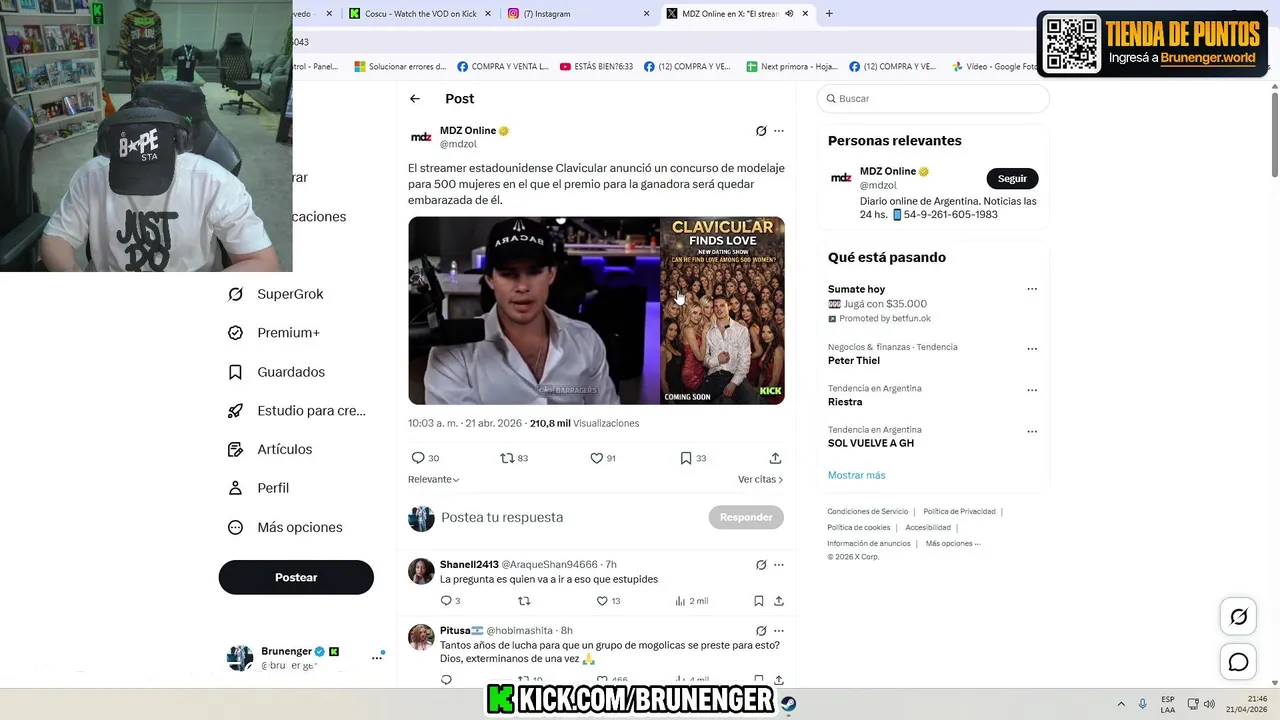1280x720 pixels.
Task: Open more options on Pitusa's comment
Action: point(779,631)
